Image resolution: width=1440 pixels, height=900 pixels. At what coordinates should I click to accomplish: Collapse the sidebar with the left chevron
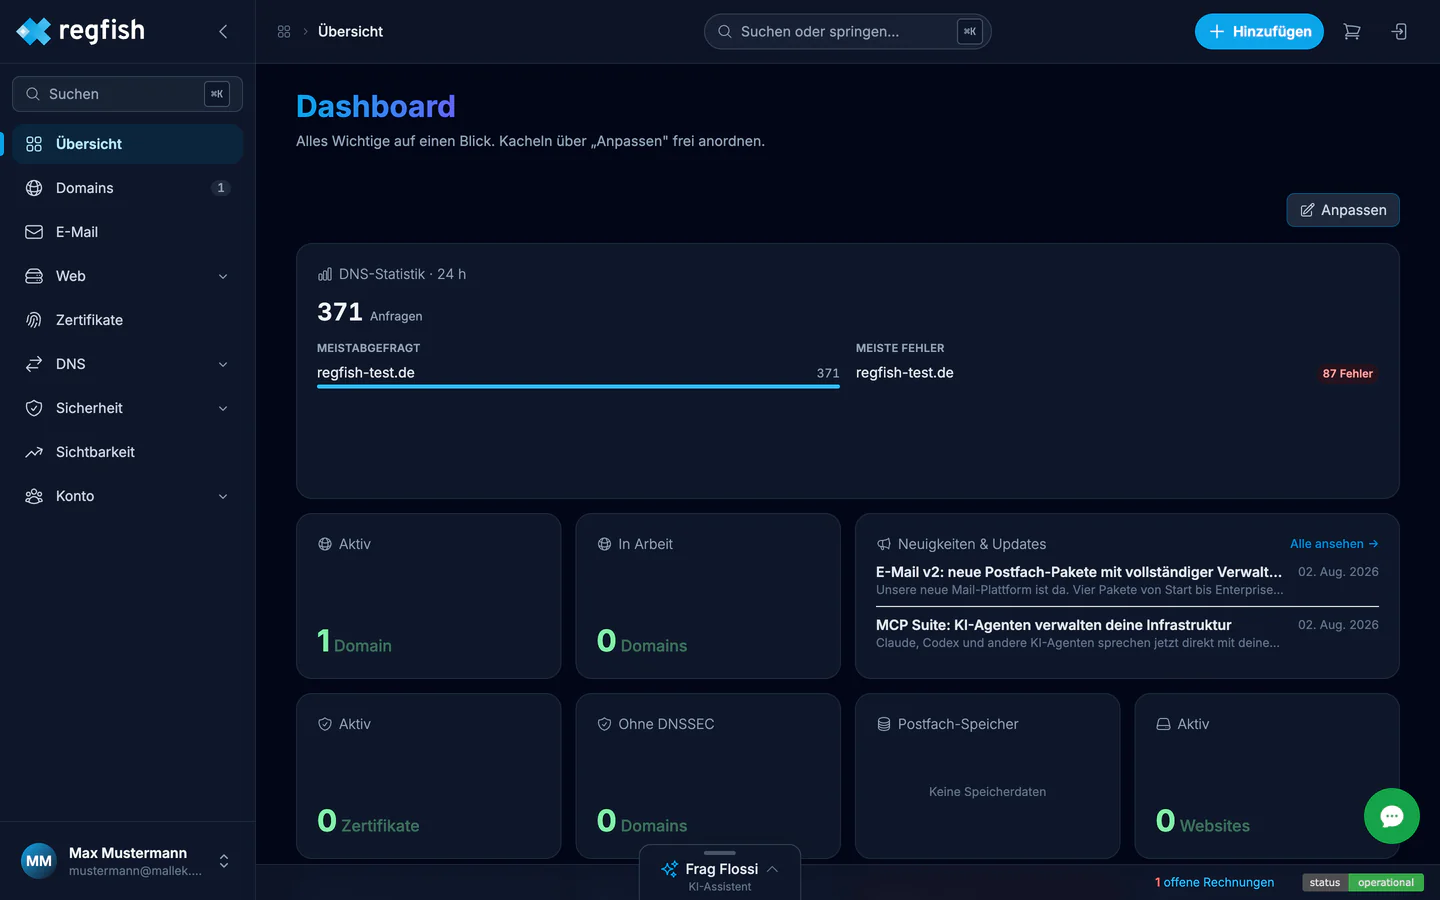pyautogui.click(x=223, y=32)
